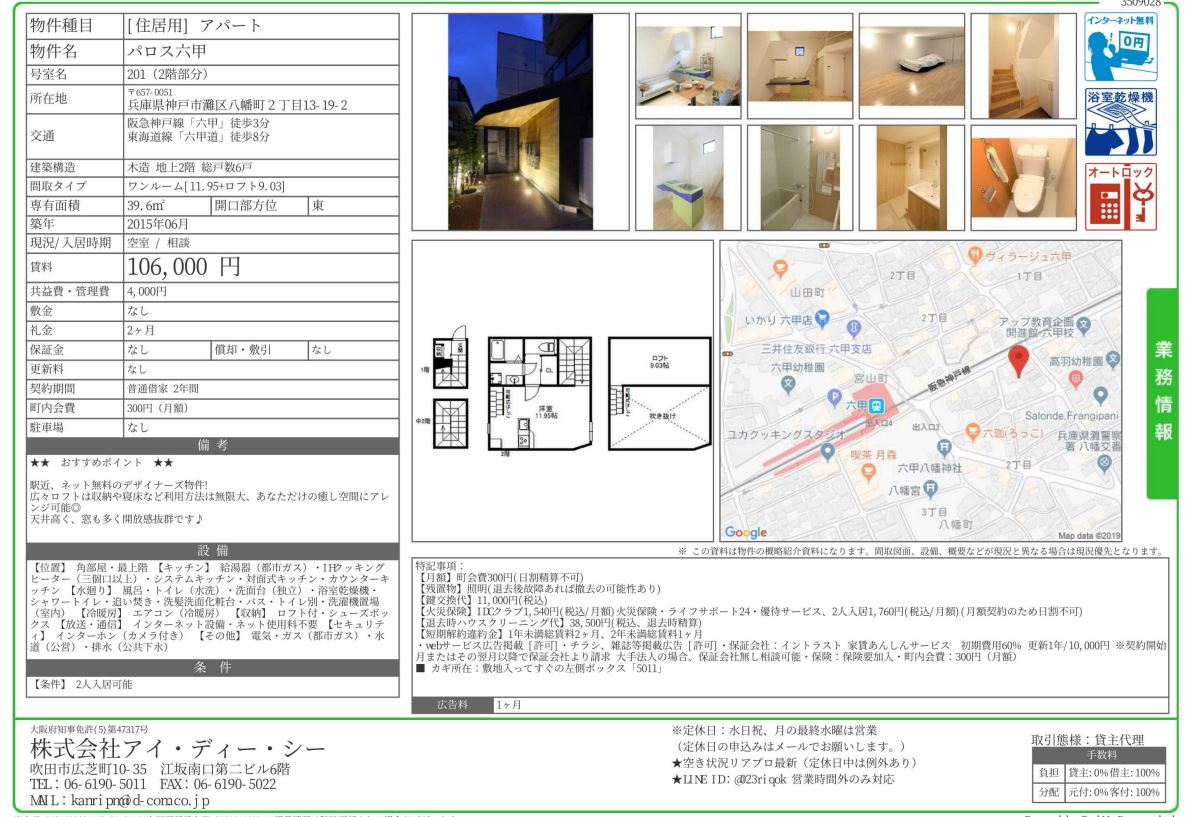
Task: Click the ユカクッキングスタジオ map marker
Action: (828, 451)
